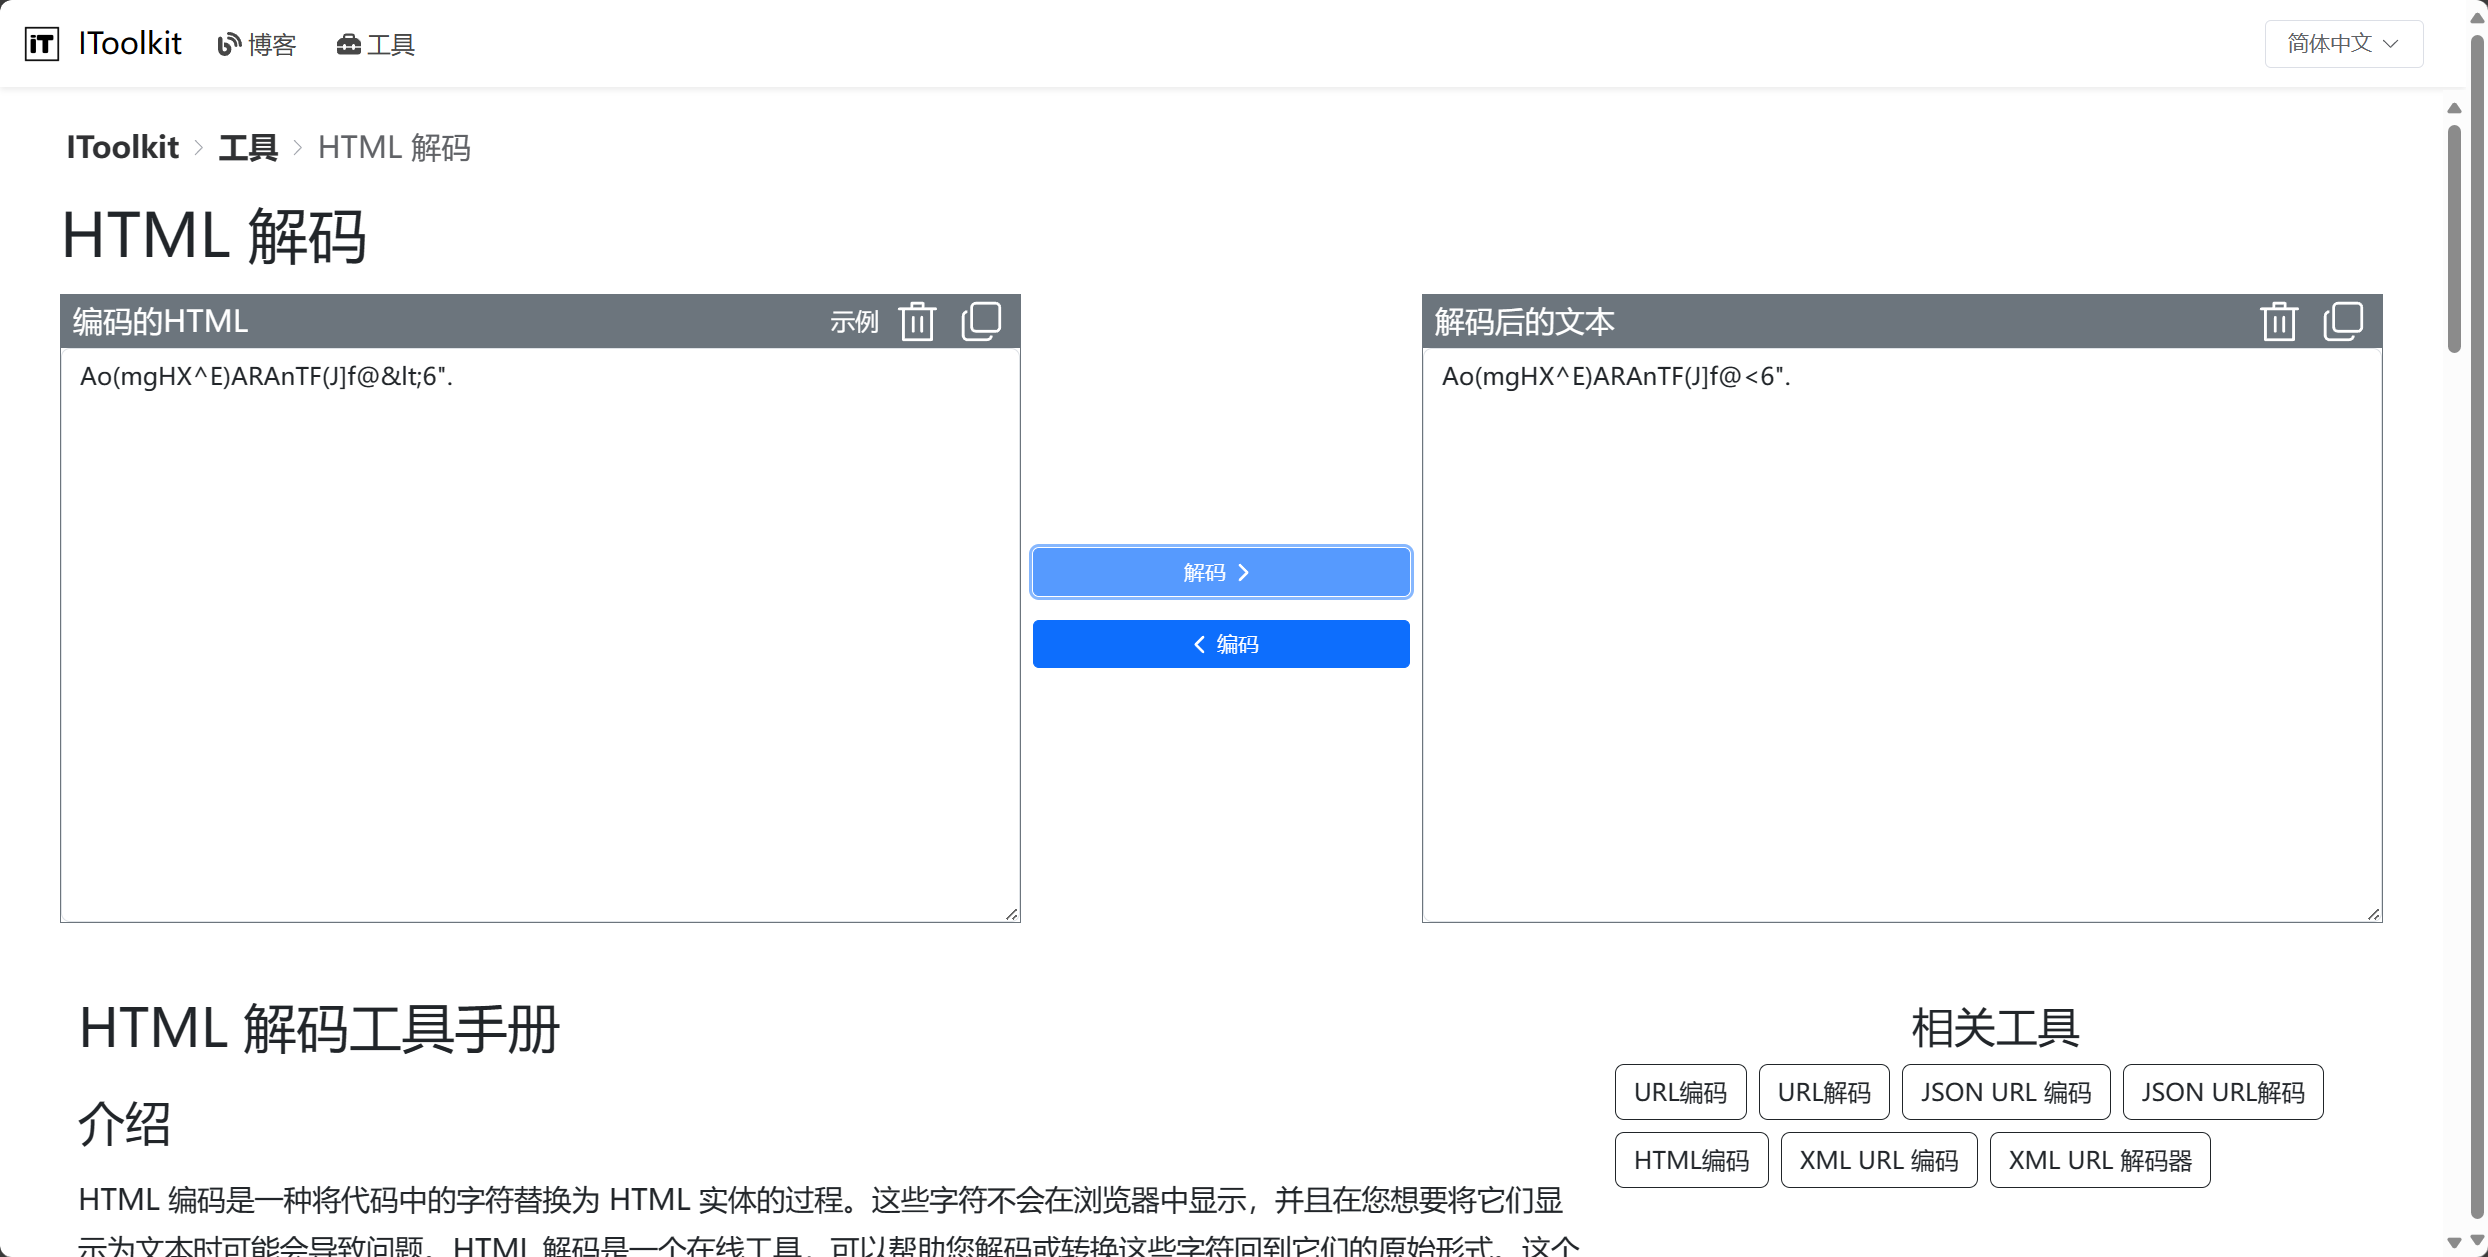Load sample text via 示例 link
The width and height of the screenshot is (2488, 1257).
854,322
